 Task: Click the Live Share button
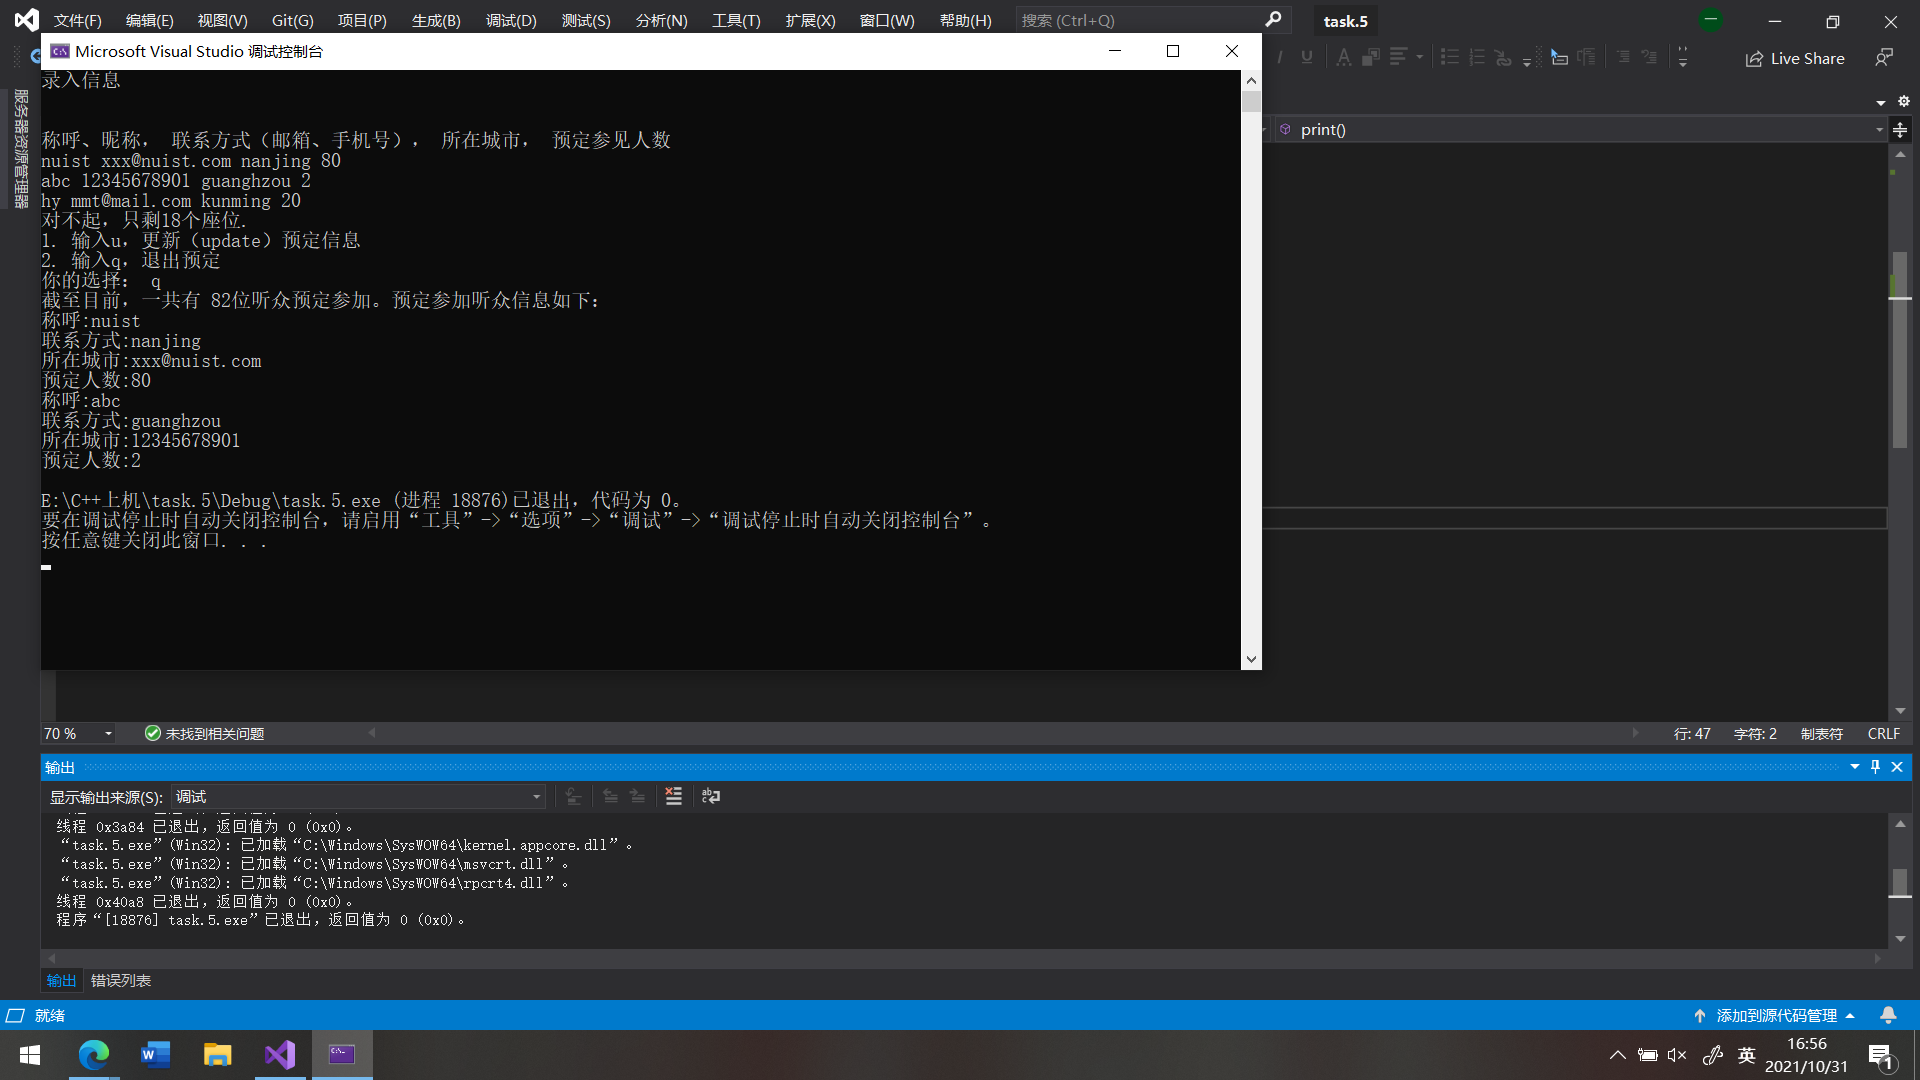1795,58
